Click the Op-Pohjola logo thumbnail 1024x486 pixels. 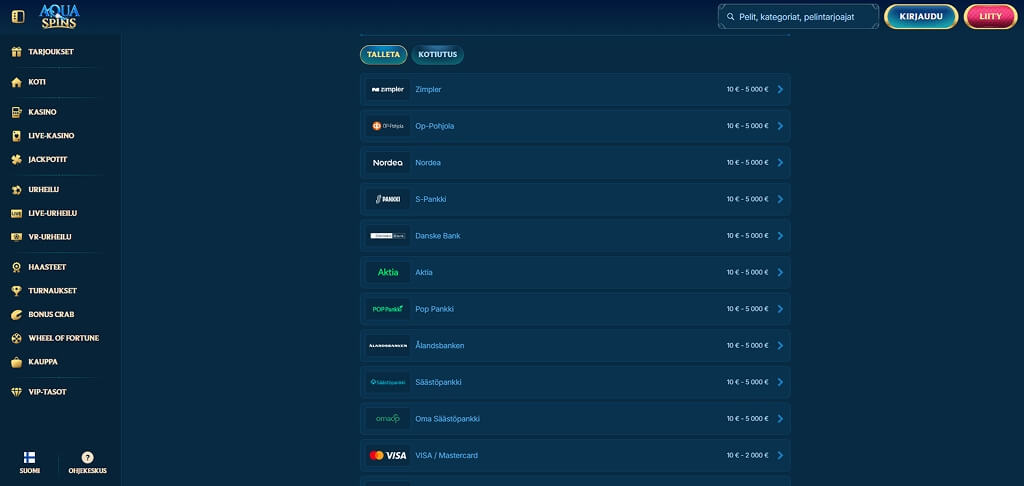pos(388,126)
